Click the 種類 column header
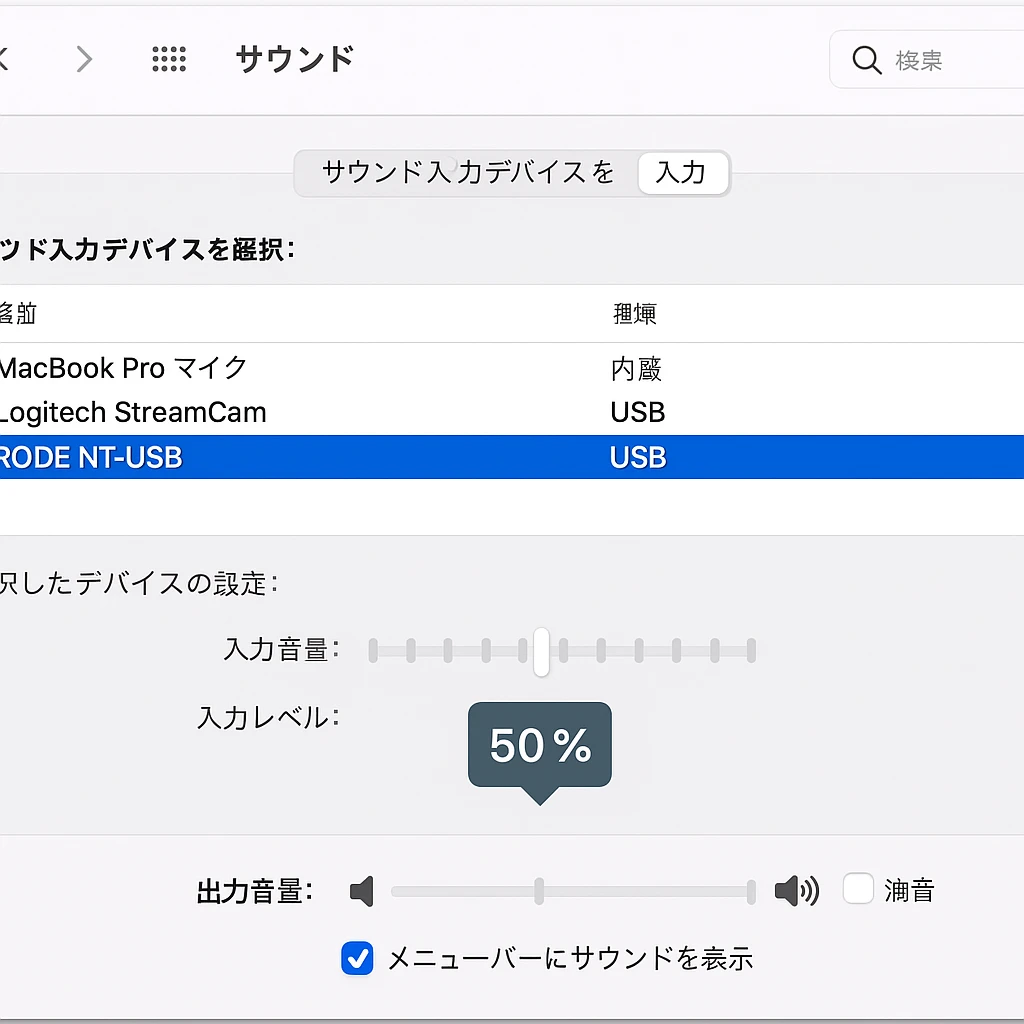1024x1024 pixels. tap(634, 314)
